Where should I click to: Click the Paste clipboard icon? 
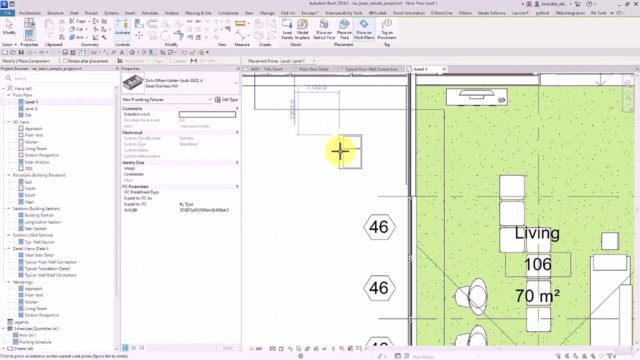pos(49,27)
